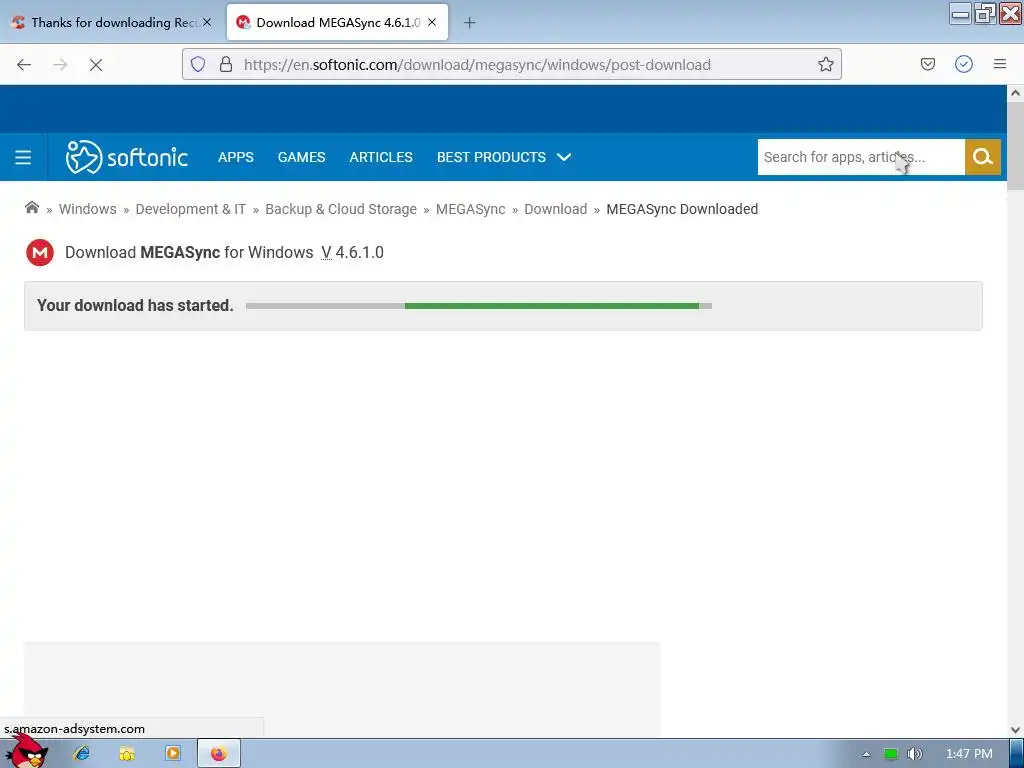The height and width of the screenshot is (768, 1024).
Task: Click the red MEGASync logo icon
Action: click(x=40, y=253)
